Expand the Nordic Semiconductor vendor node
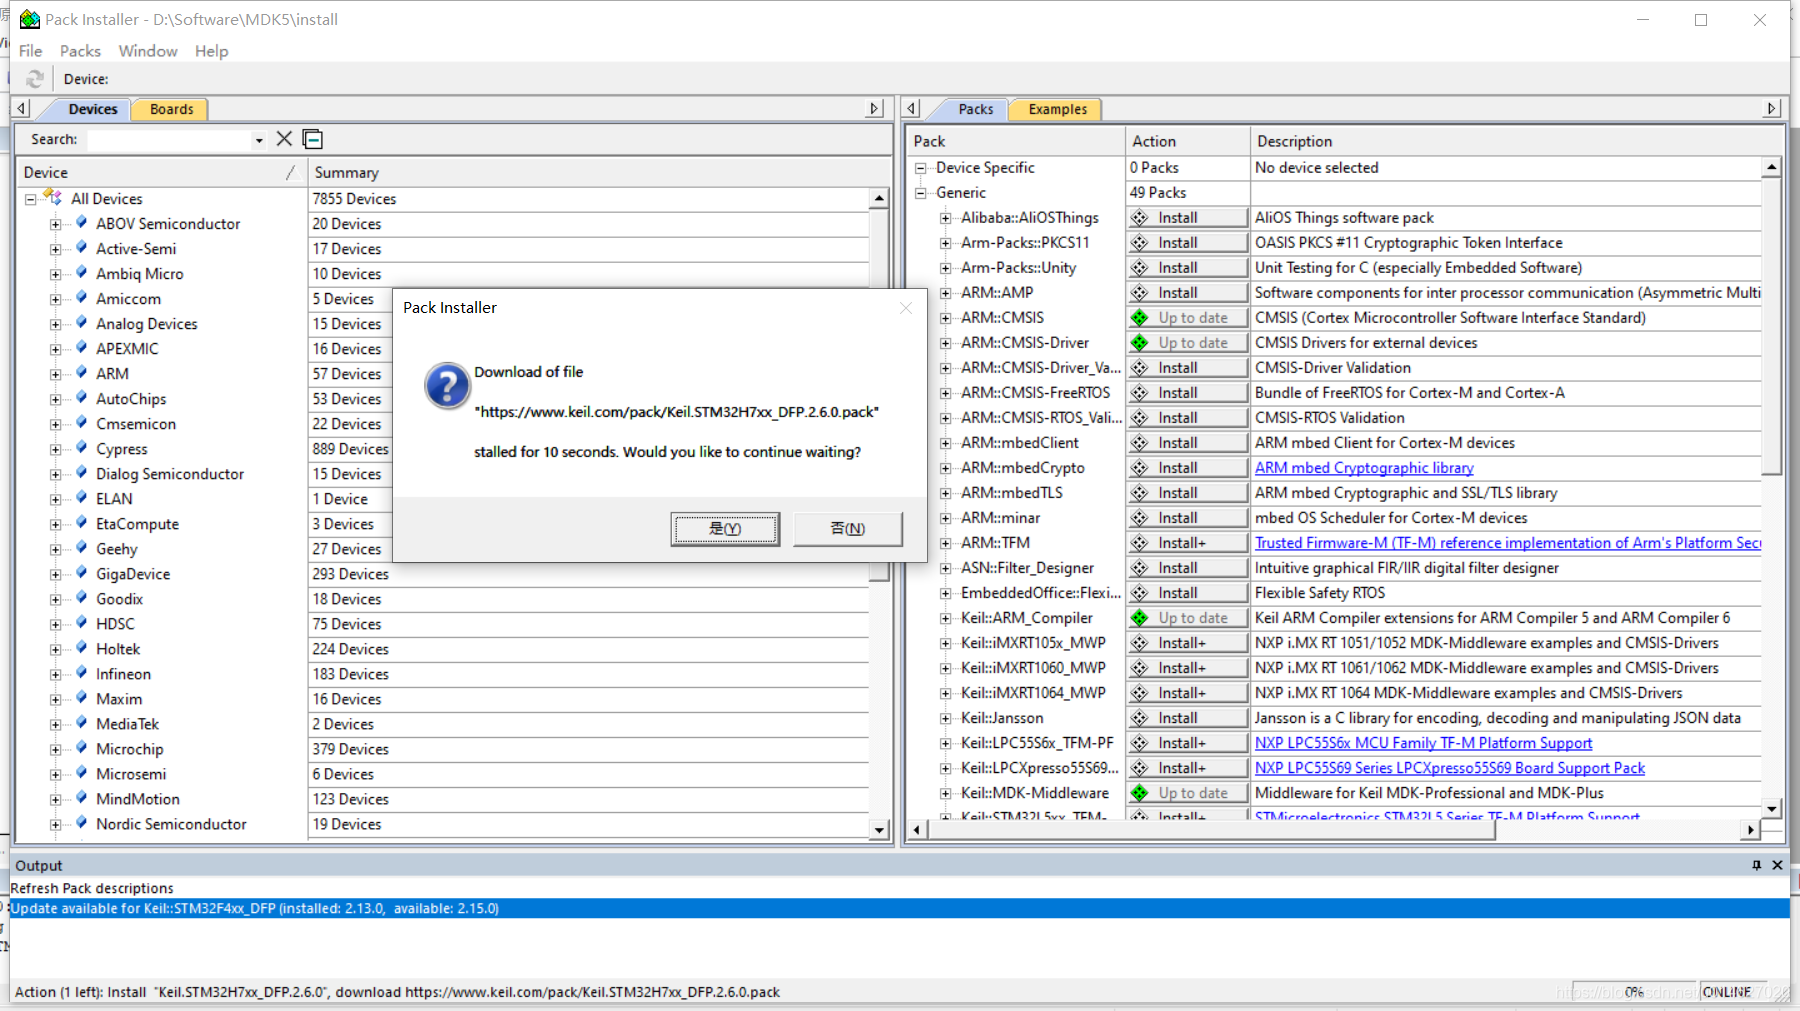The image size is (1800, 1011). coord(56,824)
